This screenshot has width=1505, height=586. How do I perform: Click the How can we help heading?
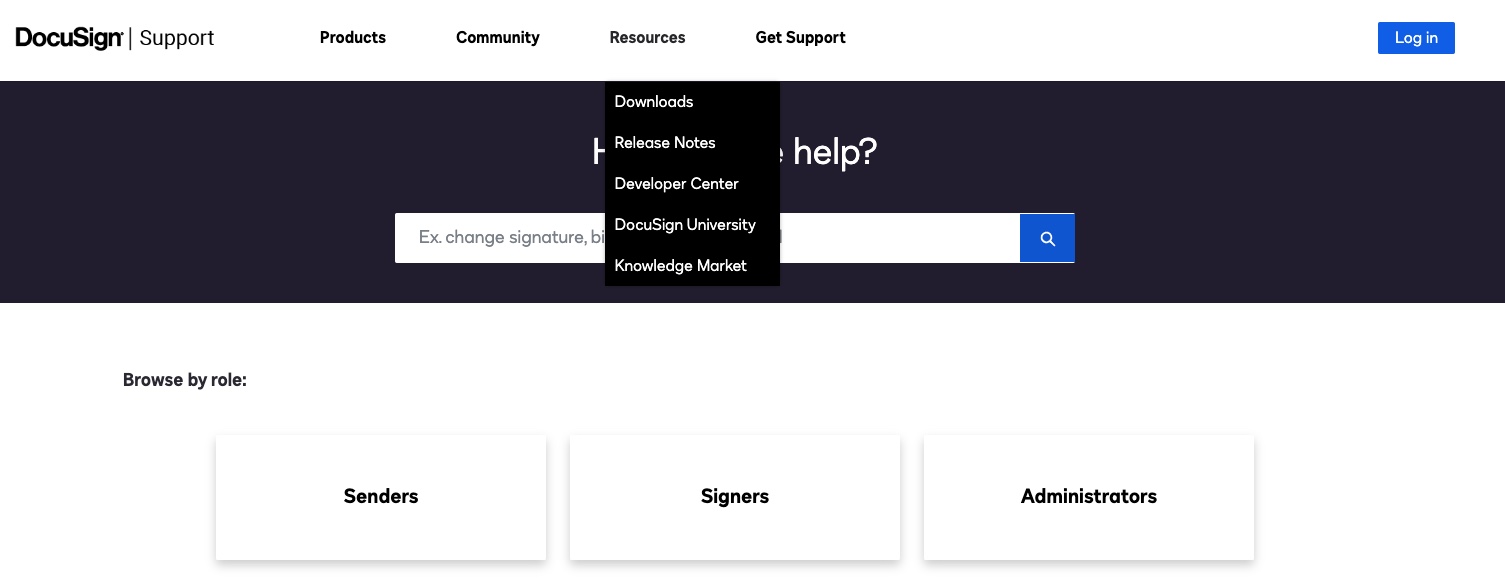(x=732, y=152)
